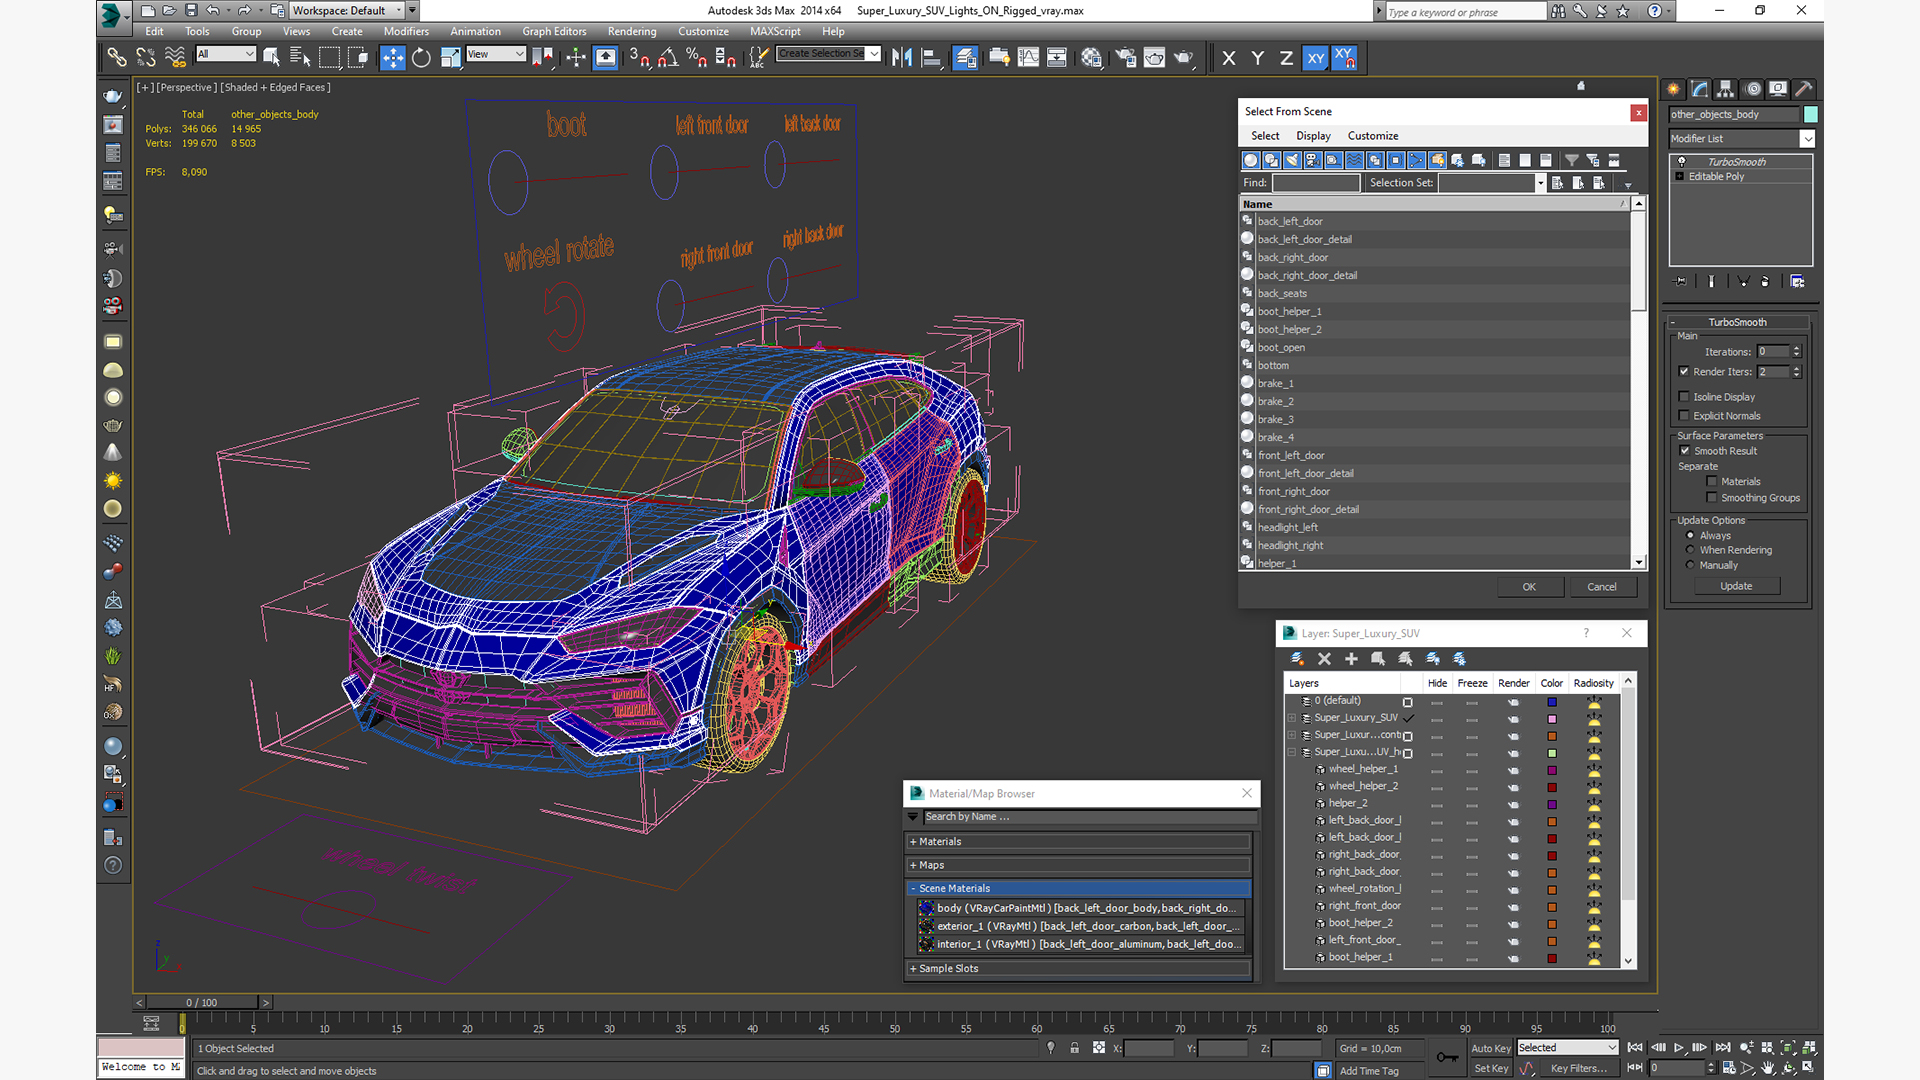Delete highlighted layer with X icon
1920x1080 pixels.
(x=1324, y=659)
